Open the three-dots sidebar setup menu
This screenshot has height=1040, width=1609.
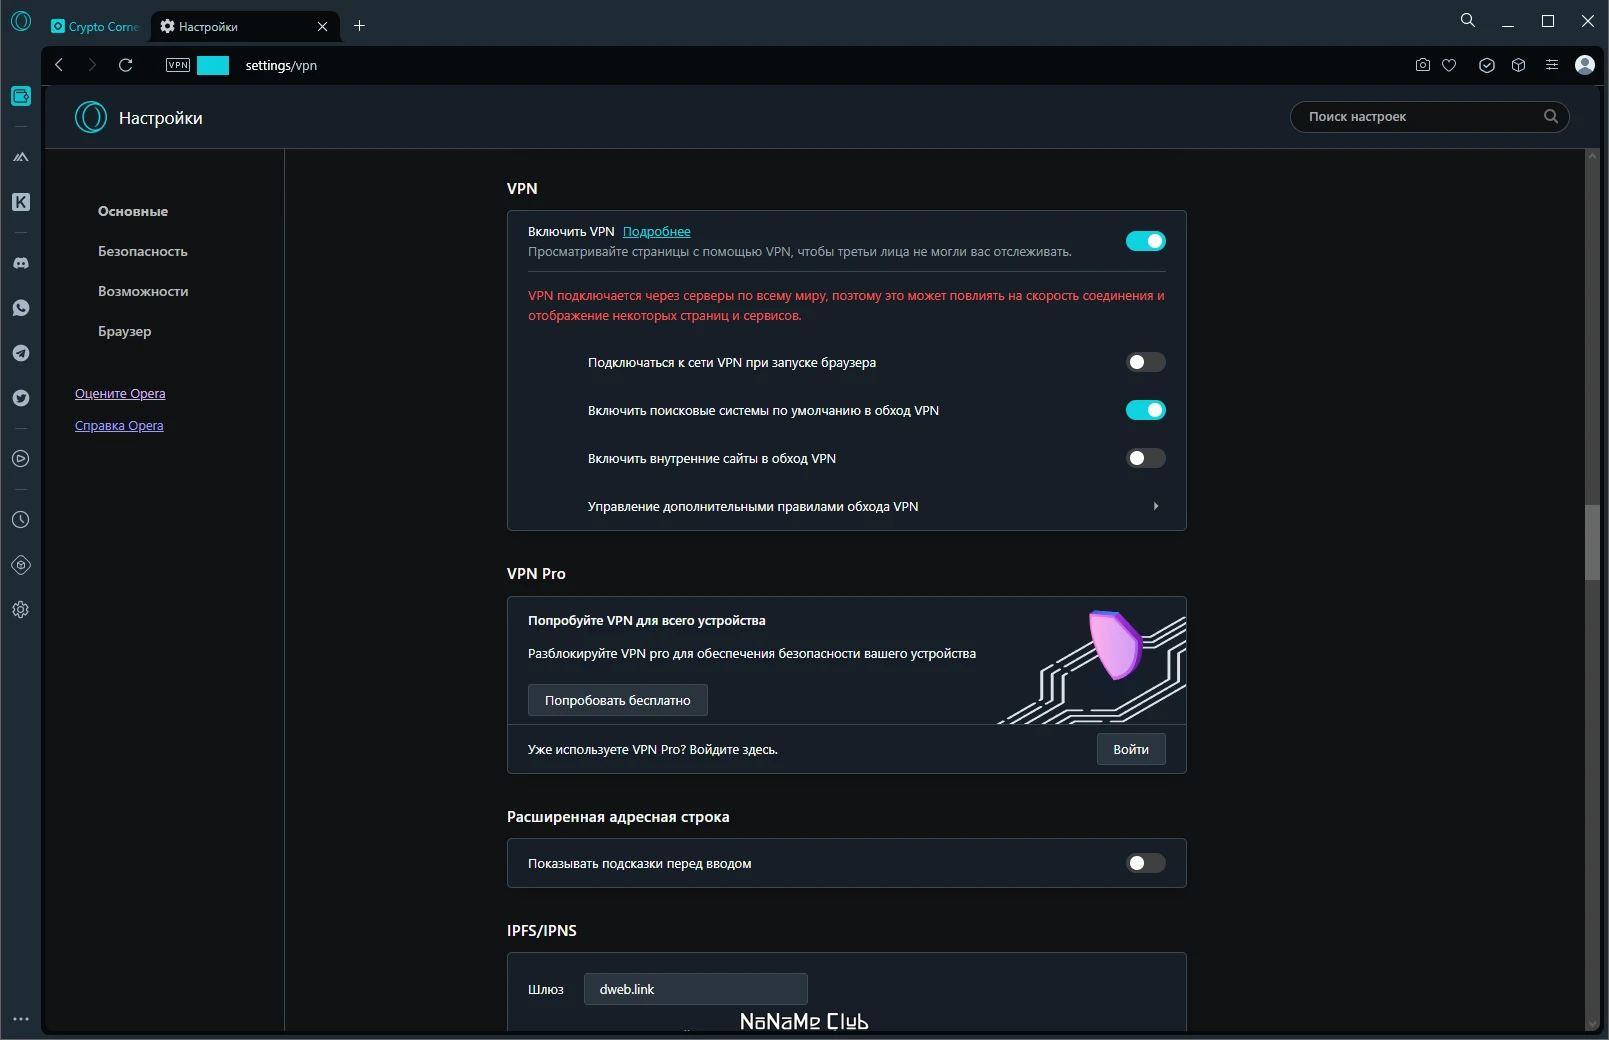(20, 1019)
